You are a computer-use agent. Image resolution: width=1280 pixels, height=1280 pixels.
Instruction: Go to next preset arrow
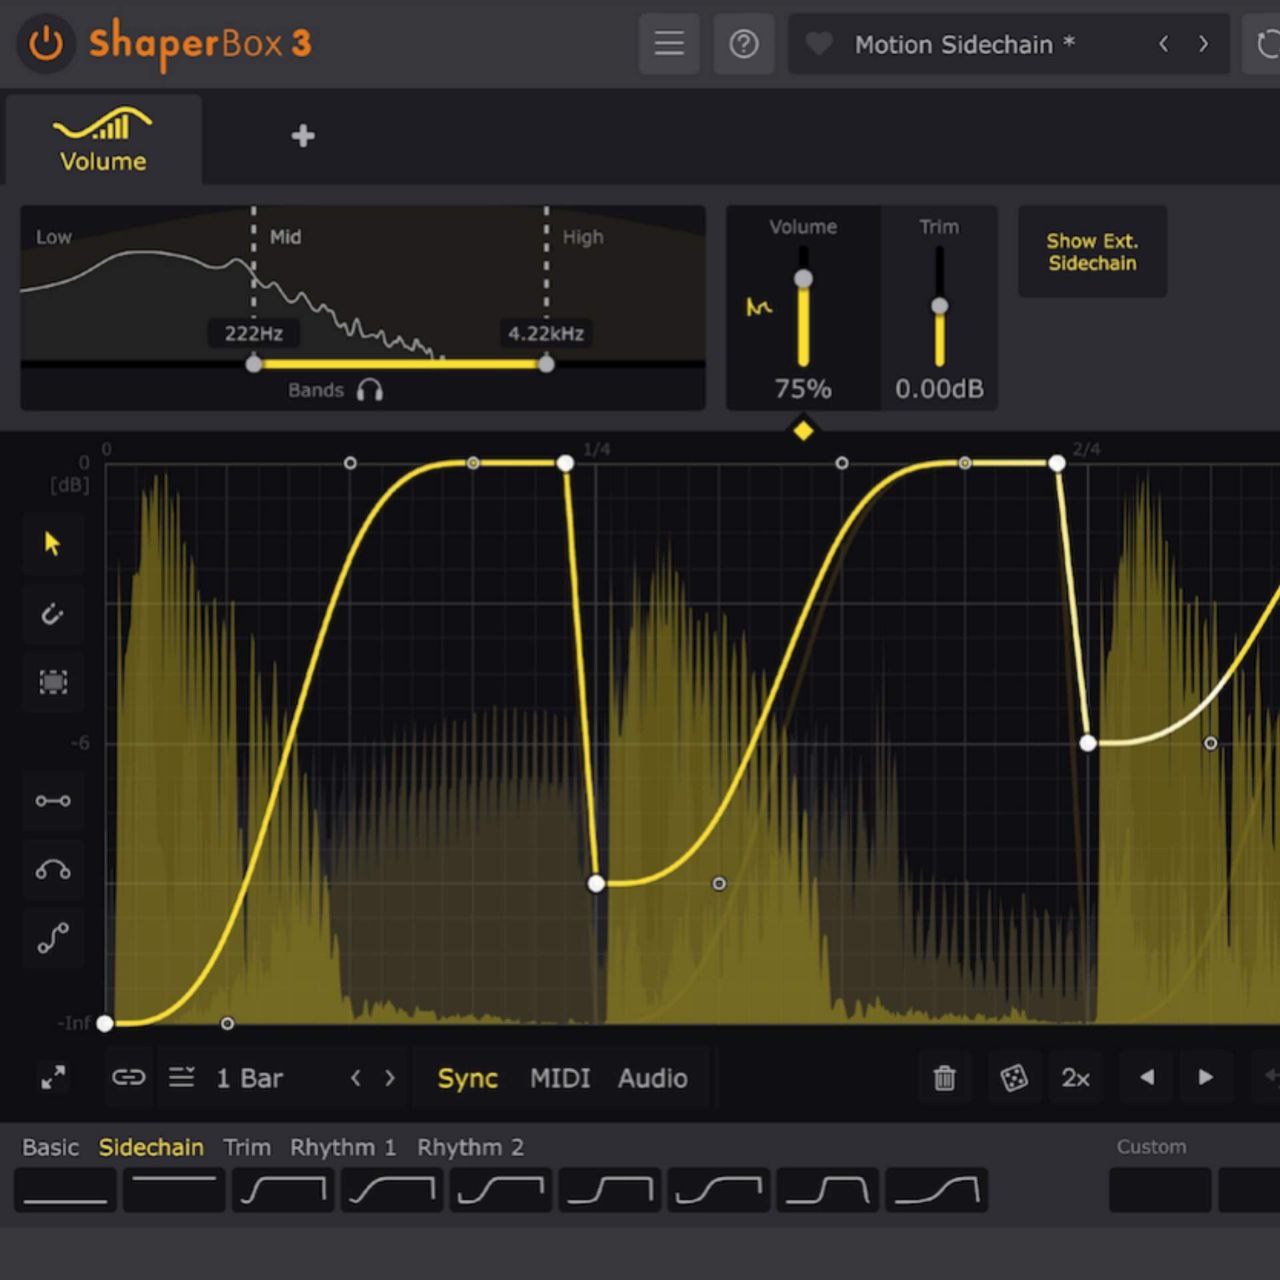pyautogui.click(x=1203, y=44)
